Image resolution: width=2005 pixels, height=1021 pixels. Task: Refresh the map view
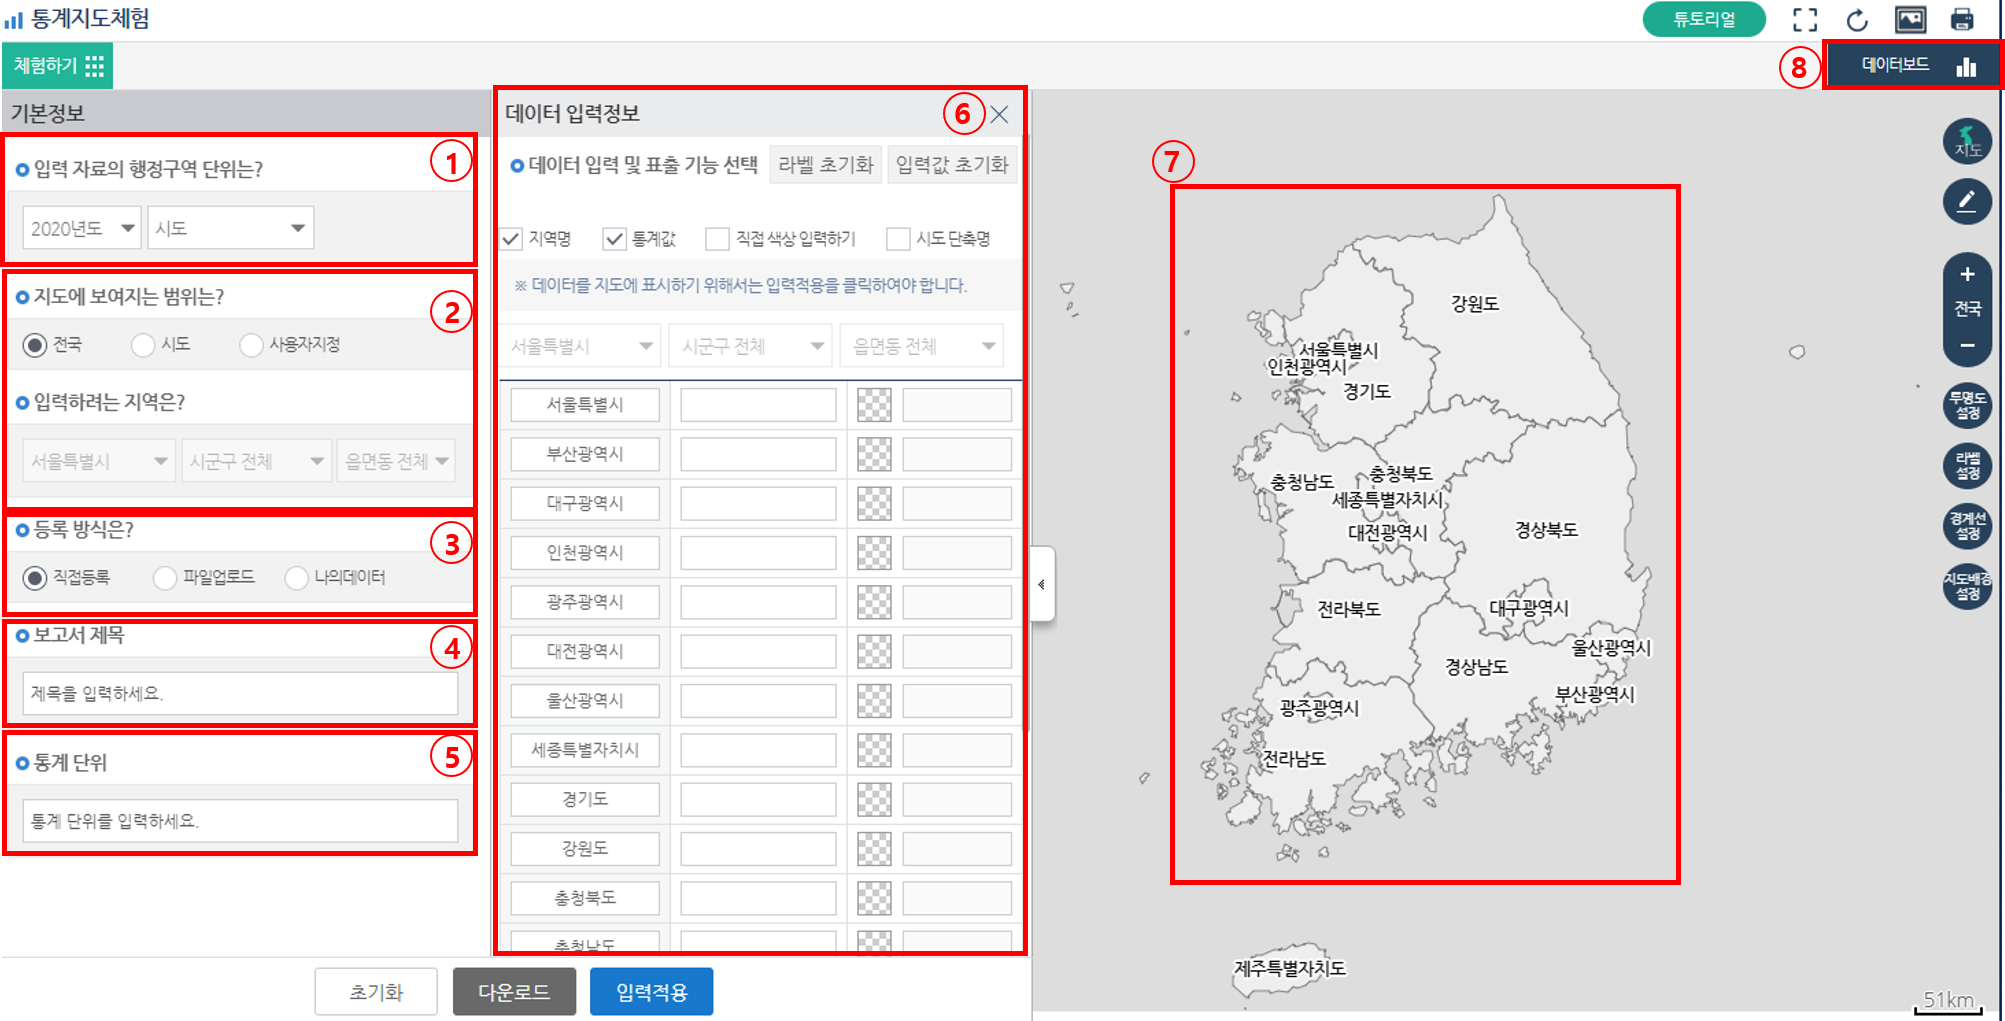1858,17
